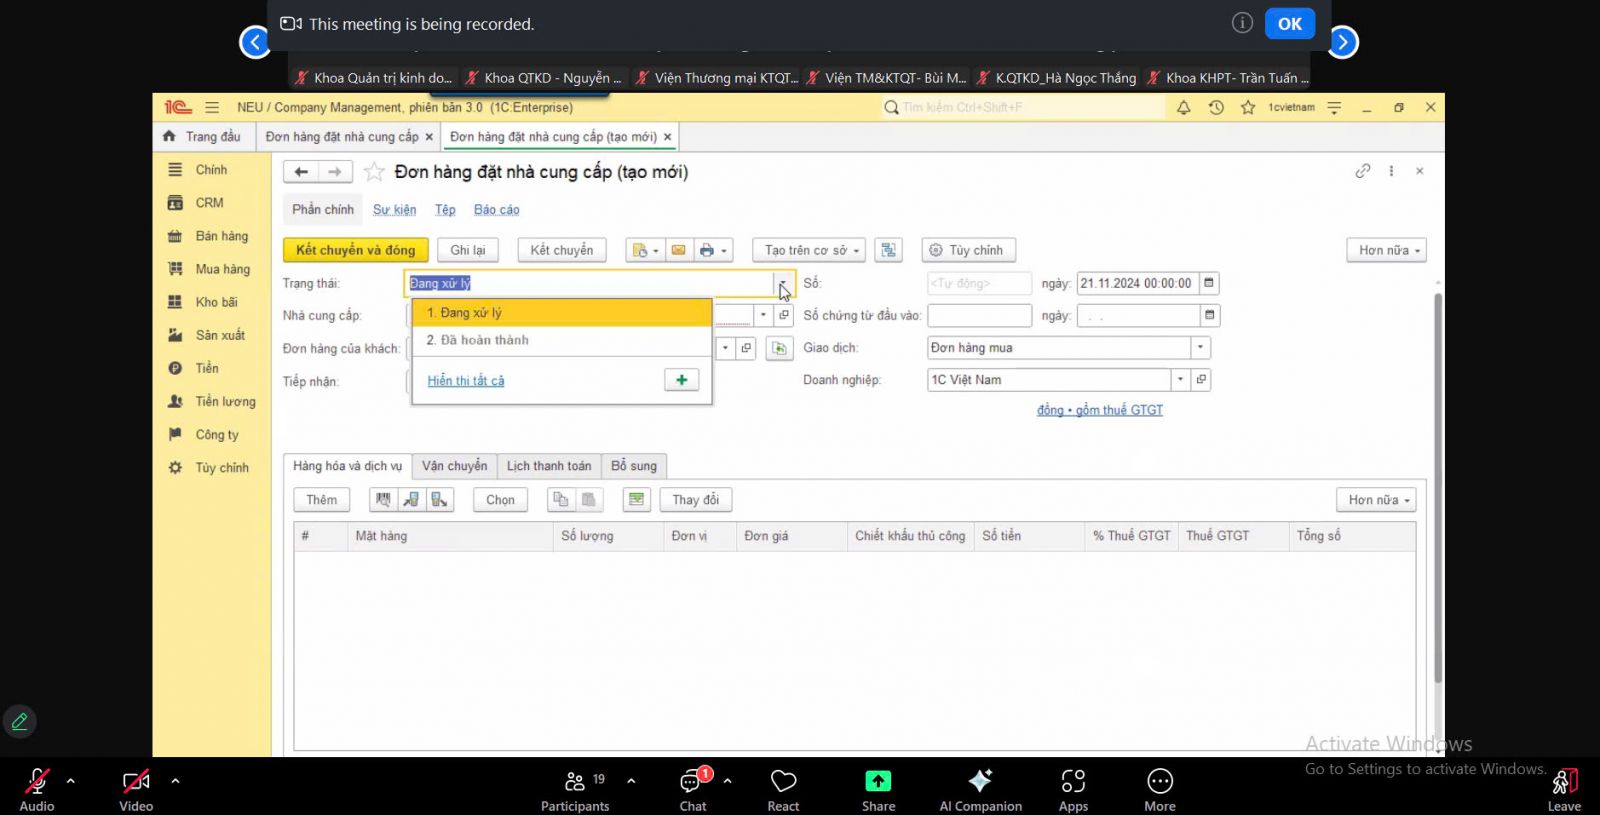Open the 'Tạo trên cơ sở' dropdown
This screenshot has height=815, width=1600.
pos(811,250)
